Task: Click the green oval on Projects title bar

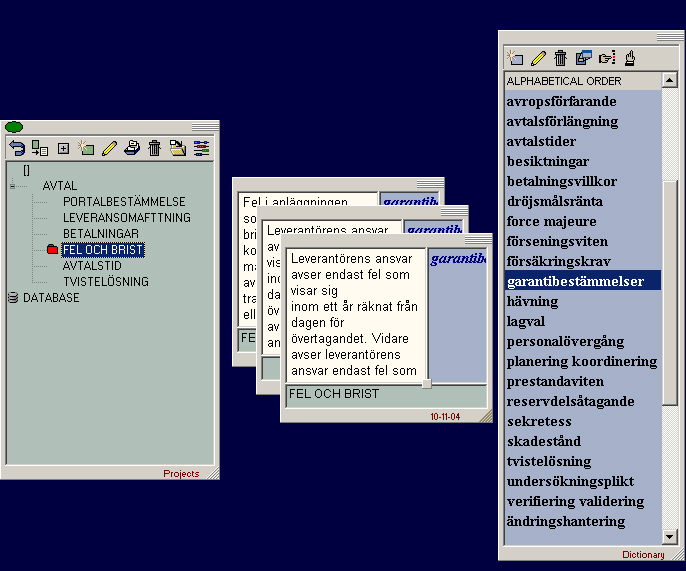Action: point(14,127)
